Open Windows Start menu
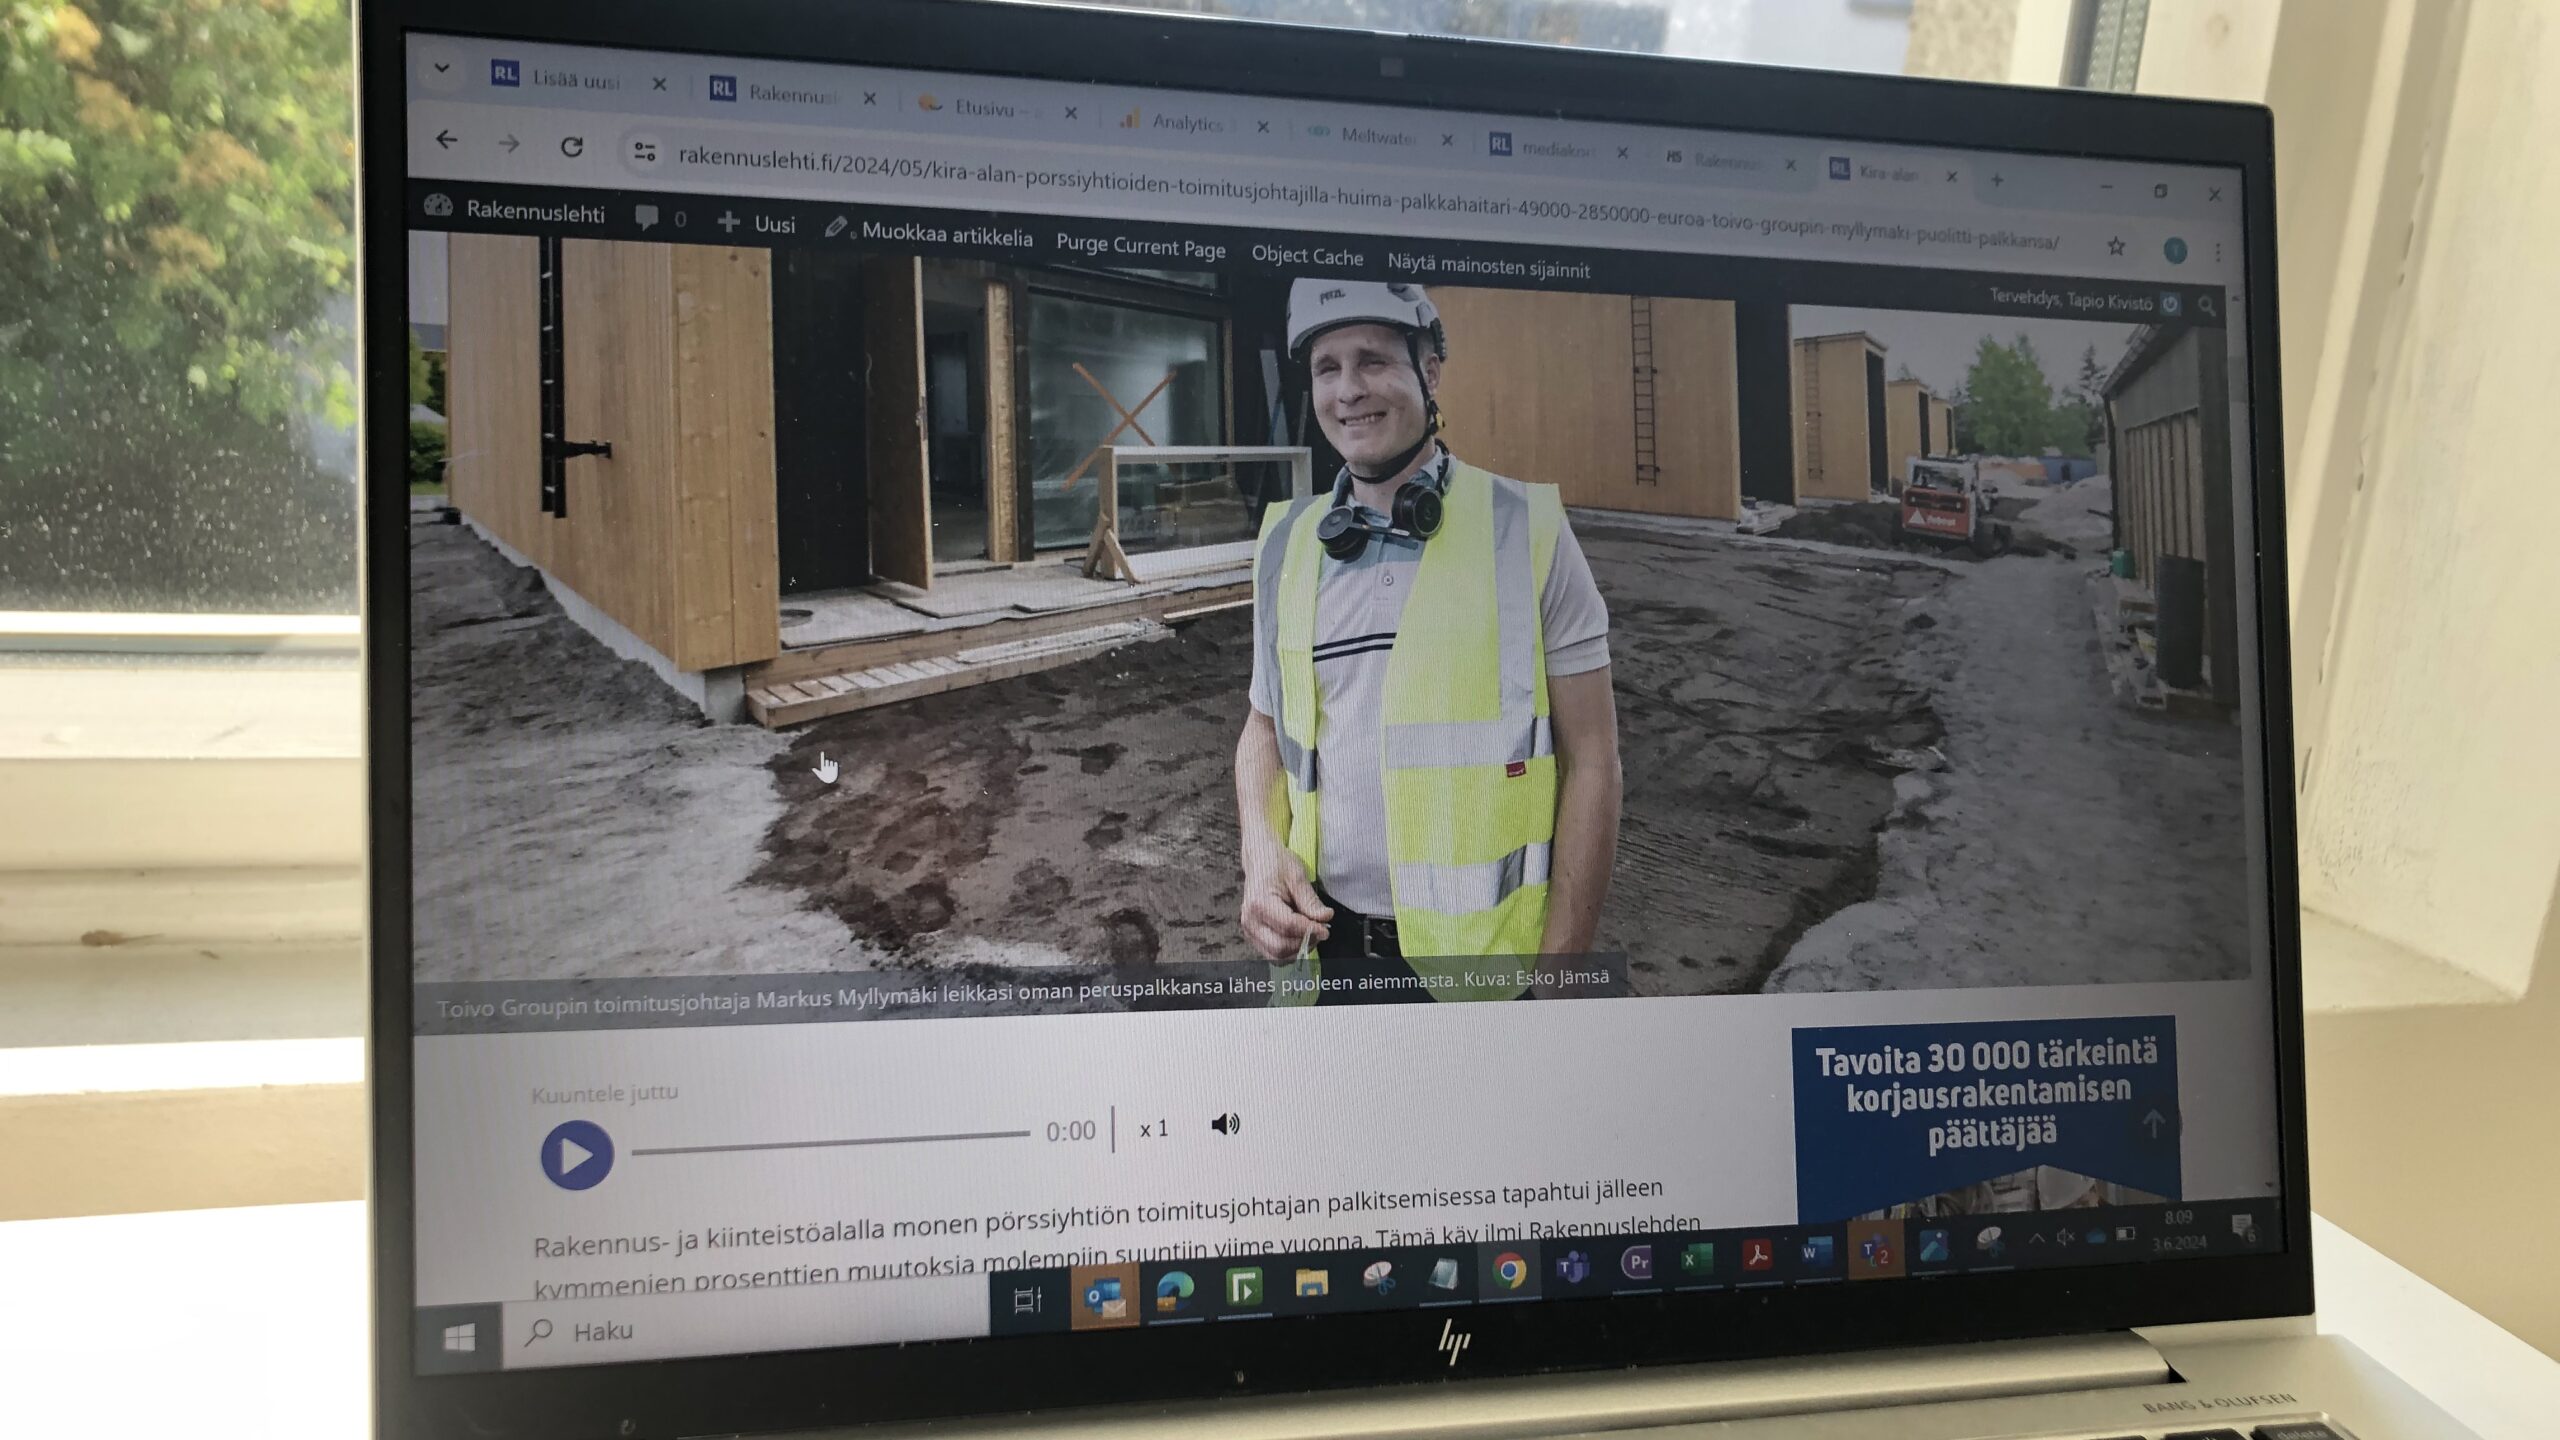The image size is (2560, 1440). tap(459, 1338)
